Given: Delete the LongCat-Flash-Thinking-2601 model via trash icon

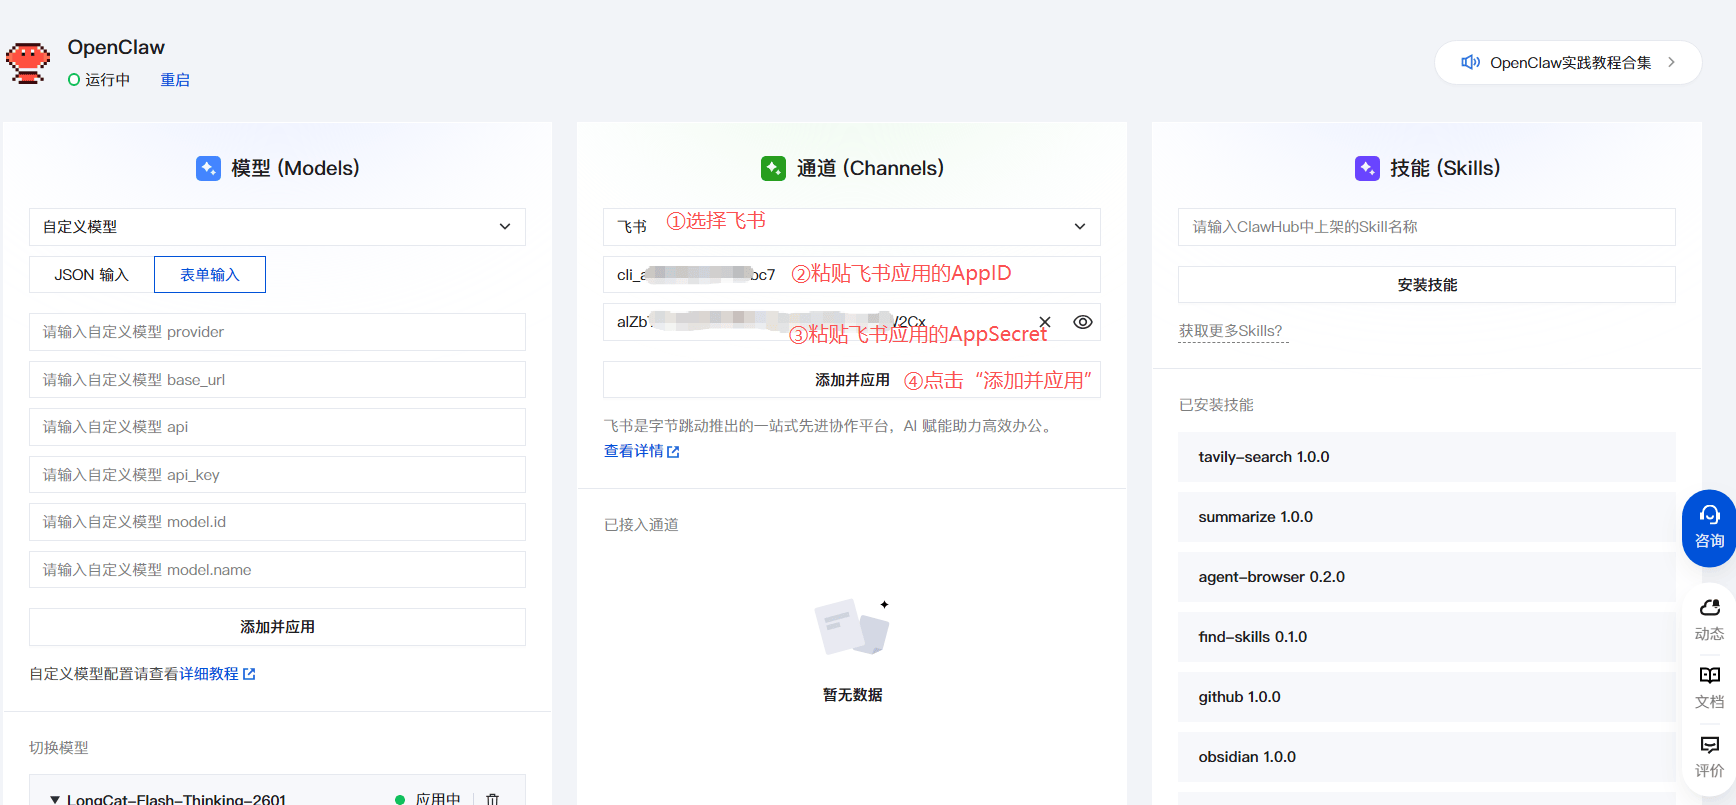Looking at the screenshot, I should coord(492,799).
